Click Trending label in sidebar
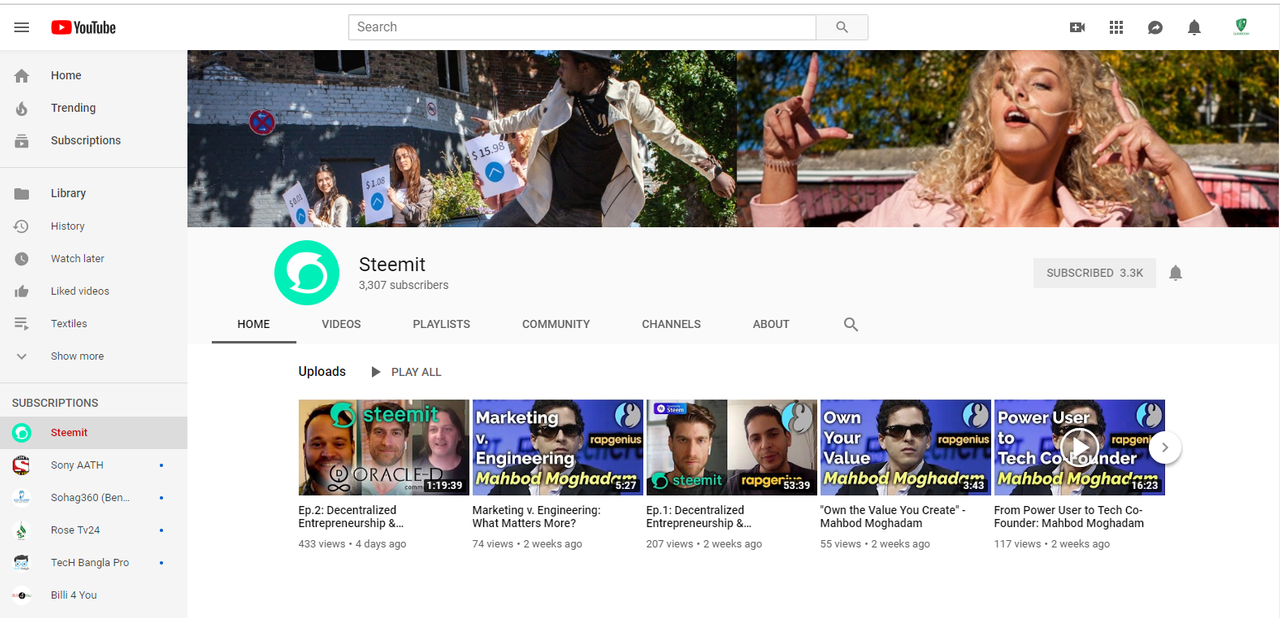This screenshot has width=1280, height=618. pos(73,108)
